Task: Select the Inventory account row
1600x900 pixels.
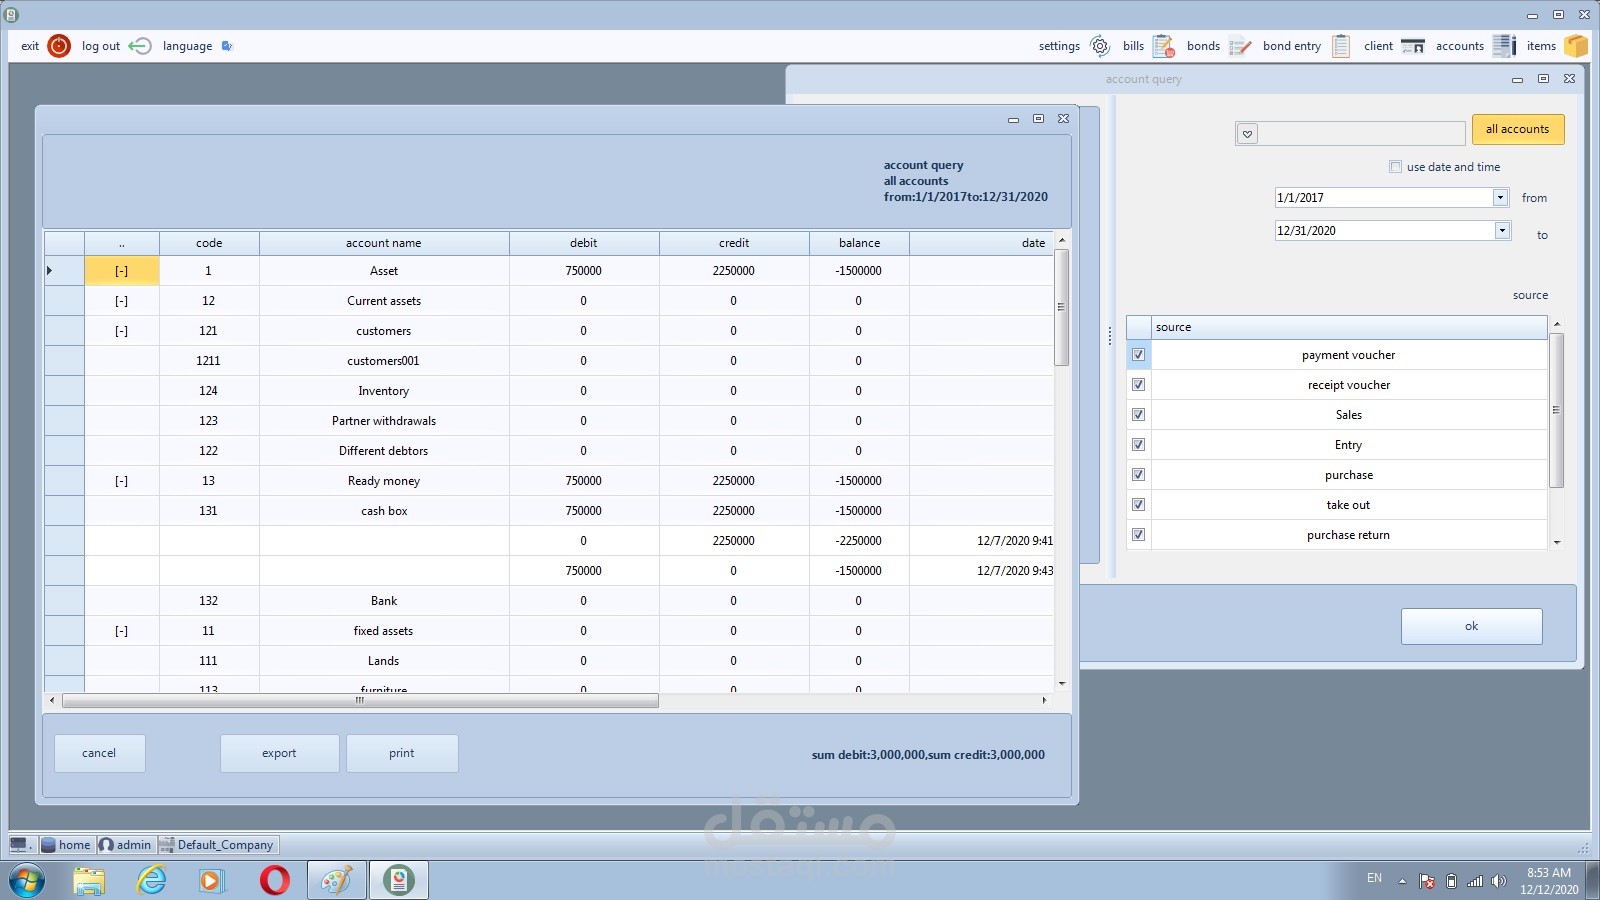Action: point(549,391)
